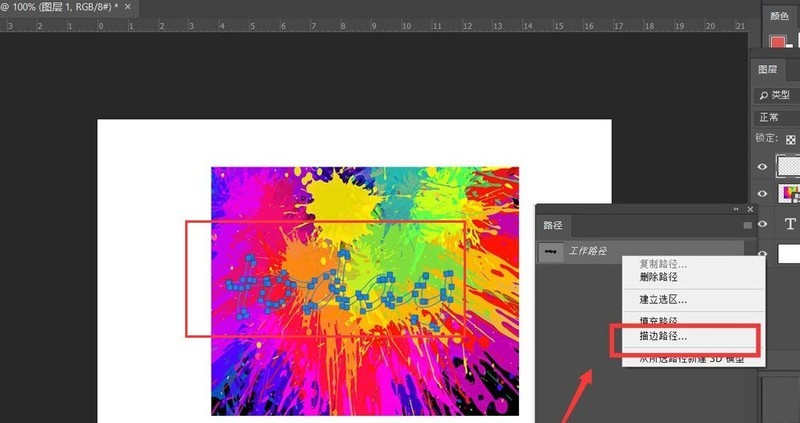Toggle visibility of the text (T) layer

click(762, 224)
